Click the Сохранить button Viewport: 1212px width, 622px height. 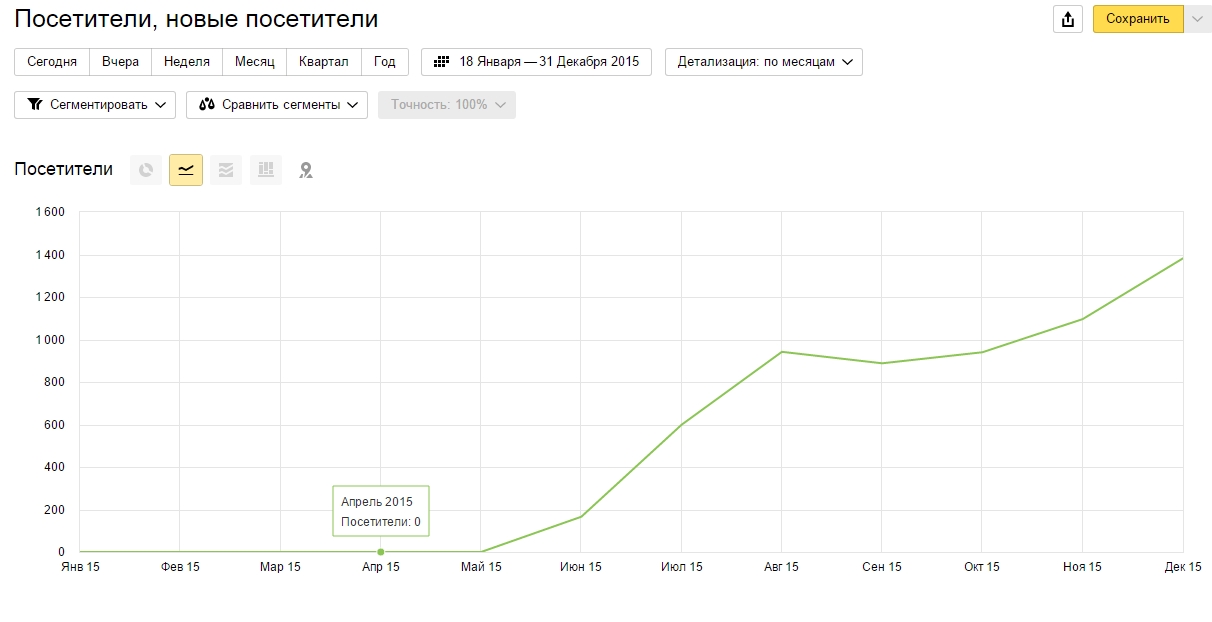click(1138, 19)
